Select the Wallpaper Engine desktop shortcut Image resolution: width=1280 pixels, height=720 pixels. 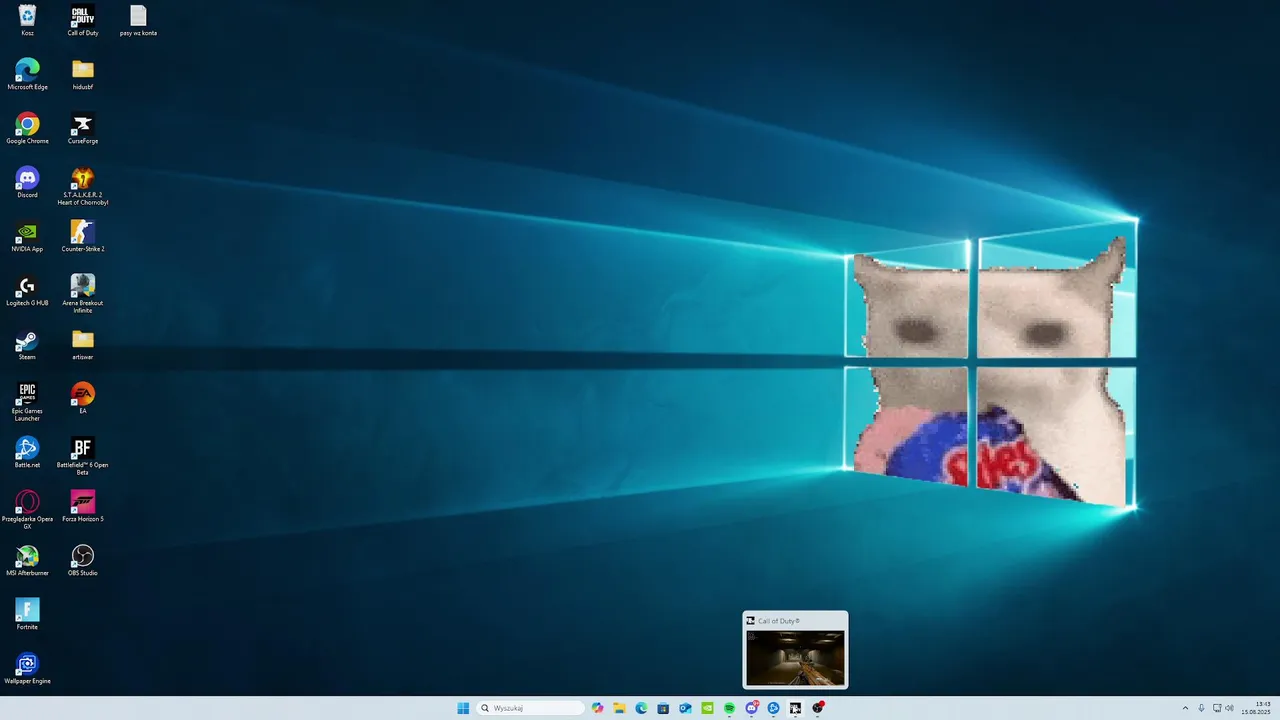(27, 668)
